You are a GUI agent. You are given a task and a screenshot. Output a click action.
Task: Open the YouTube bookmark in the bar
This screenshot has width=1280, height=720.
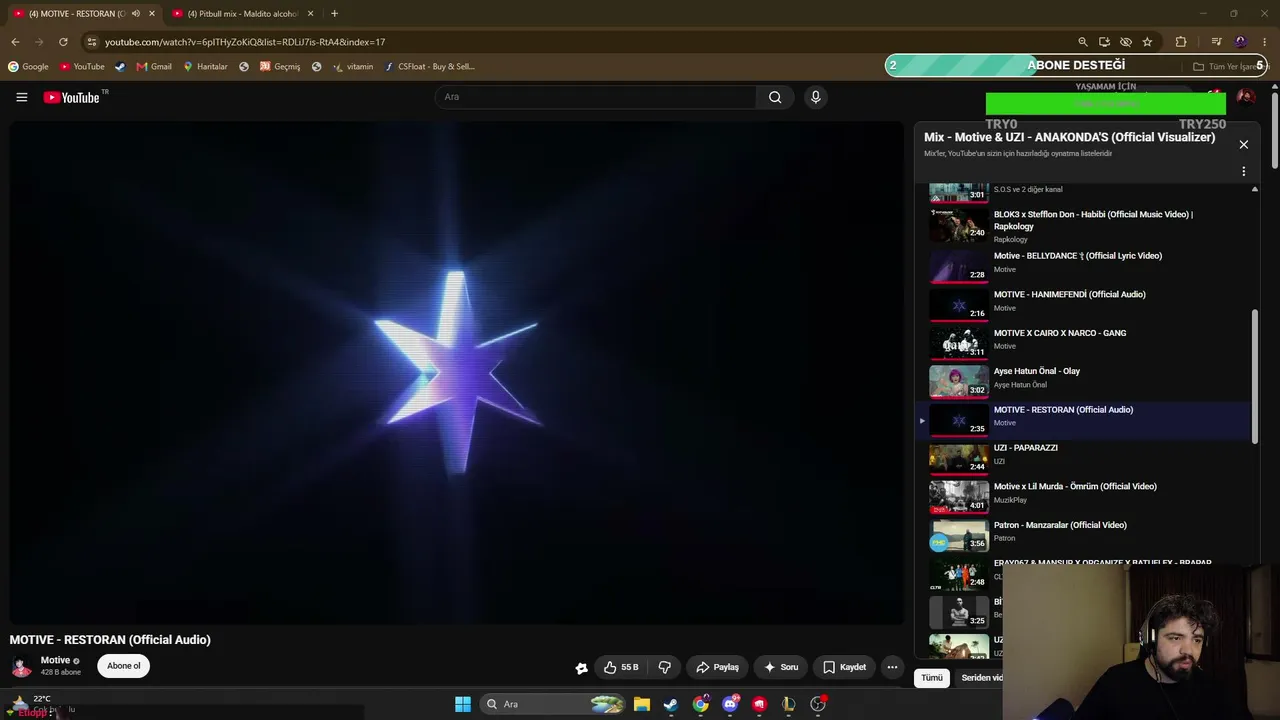click(x=82, y=67)
